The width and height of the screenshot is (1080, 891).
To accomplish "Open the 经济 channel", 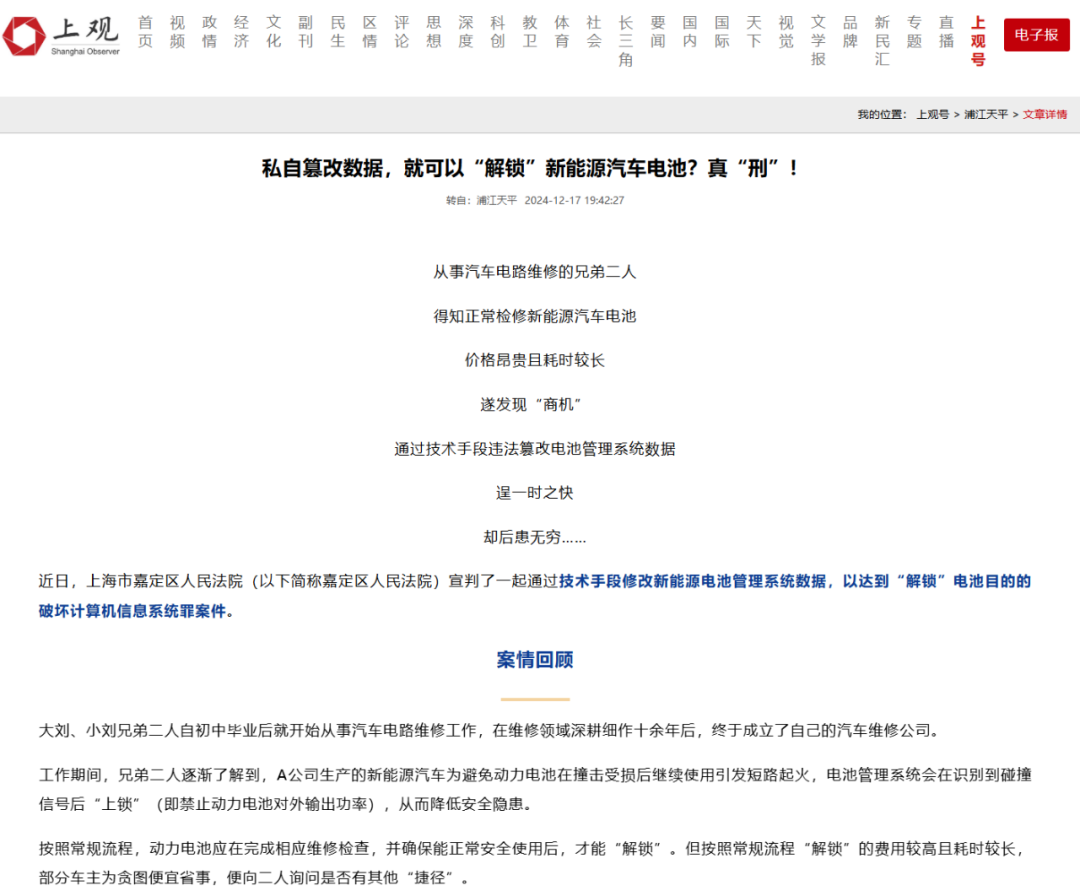I will (x=242, y=32).
